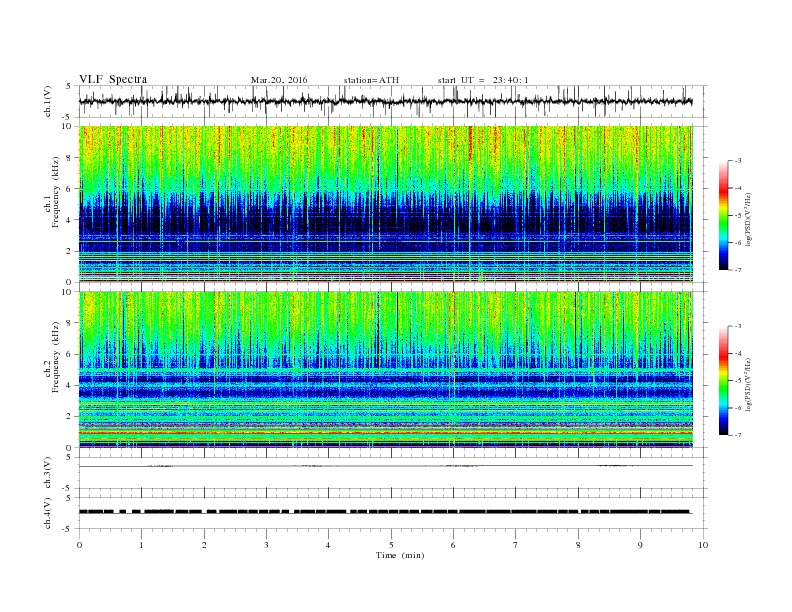Click the ch.1 "Frequency (kHz)" axis label

point(56,192)
